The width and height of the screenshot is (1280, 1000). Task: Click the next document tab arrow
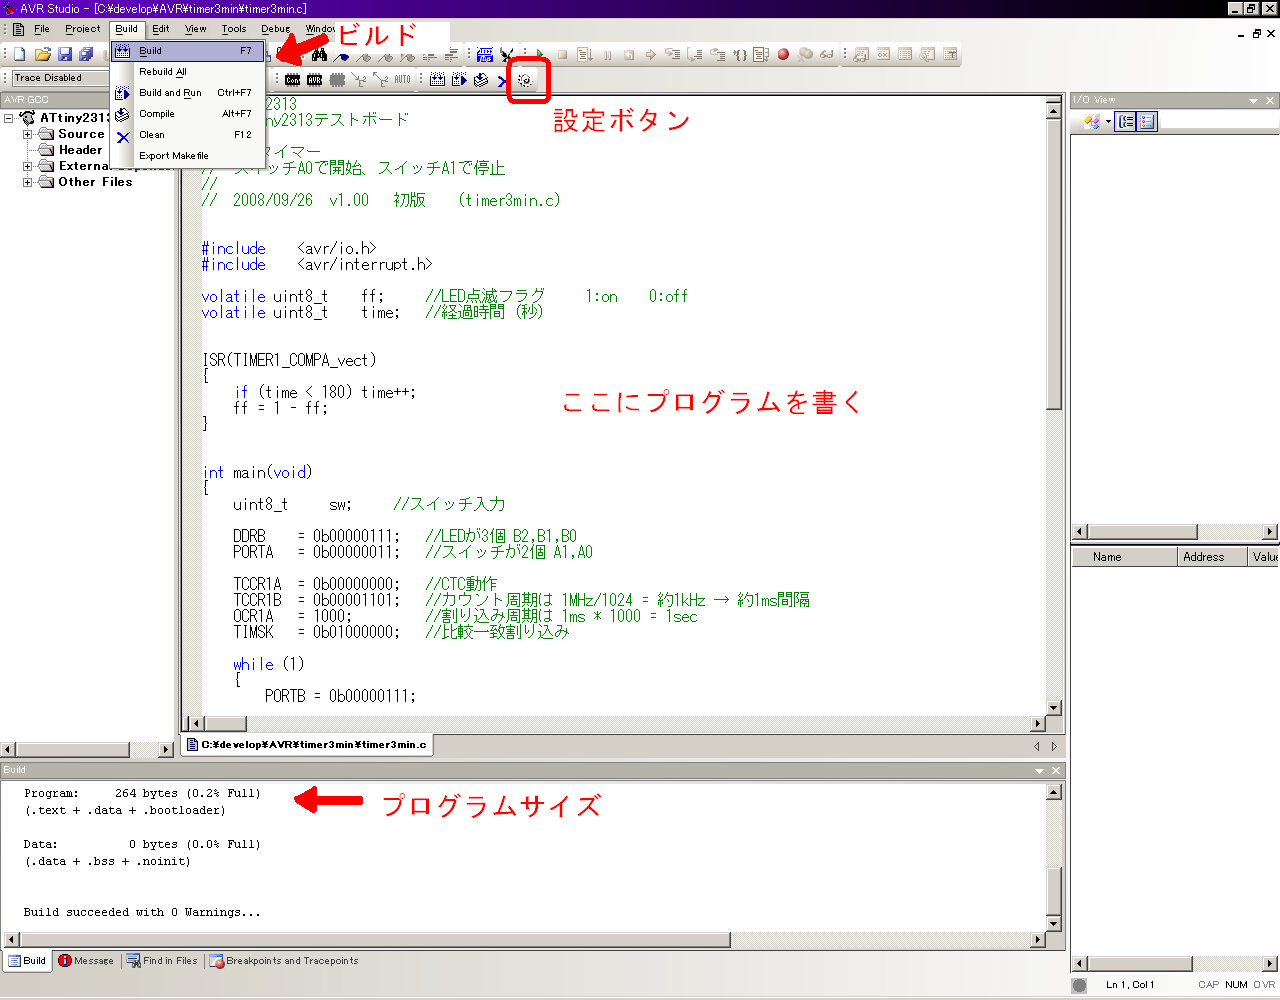pos(1054,746)
